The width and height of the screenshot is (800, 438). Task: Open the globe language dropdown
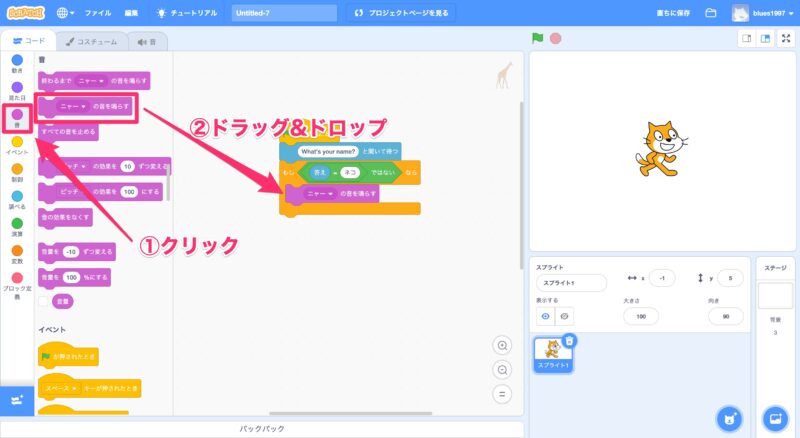pos(67,13)
